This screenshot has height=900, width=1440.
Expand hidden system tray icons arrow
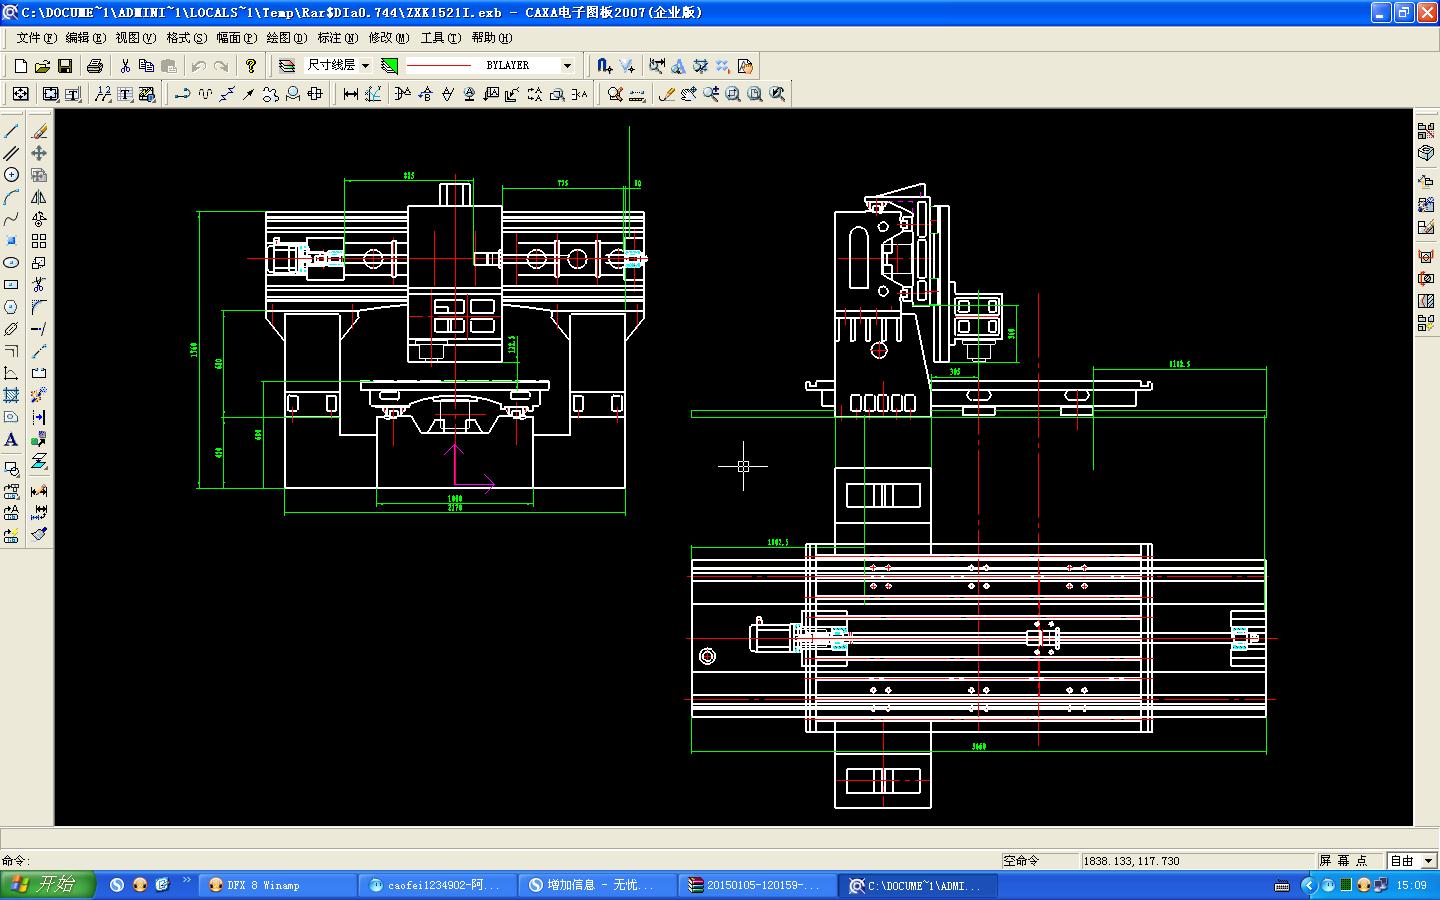pyautogui.click(x=1308, y=885)
